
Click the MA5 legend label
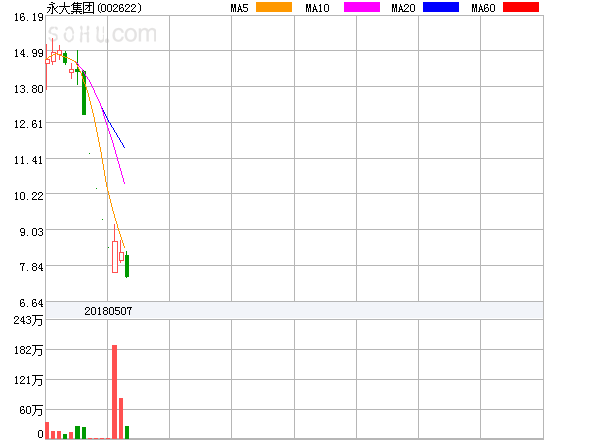coord(240,8)
